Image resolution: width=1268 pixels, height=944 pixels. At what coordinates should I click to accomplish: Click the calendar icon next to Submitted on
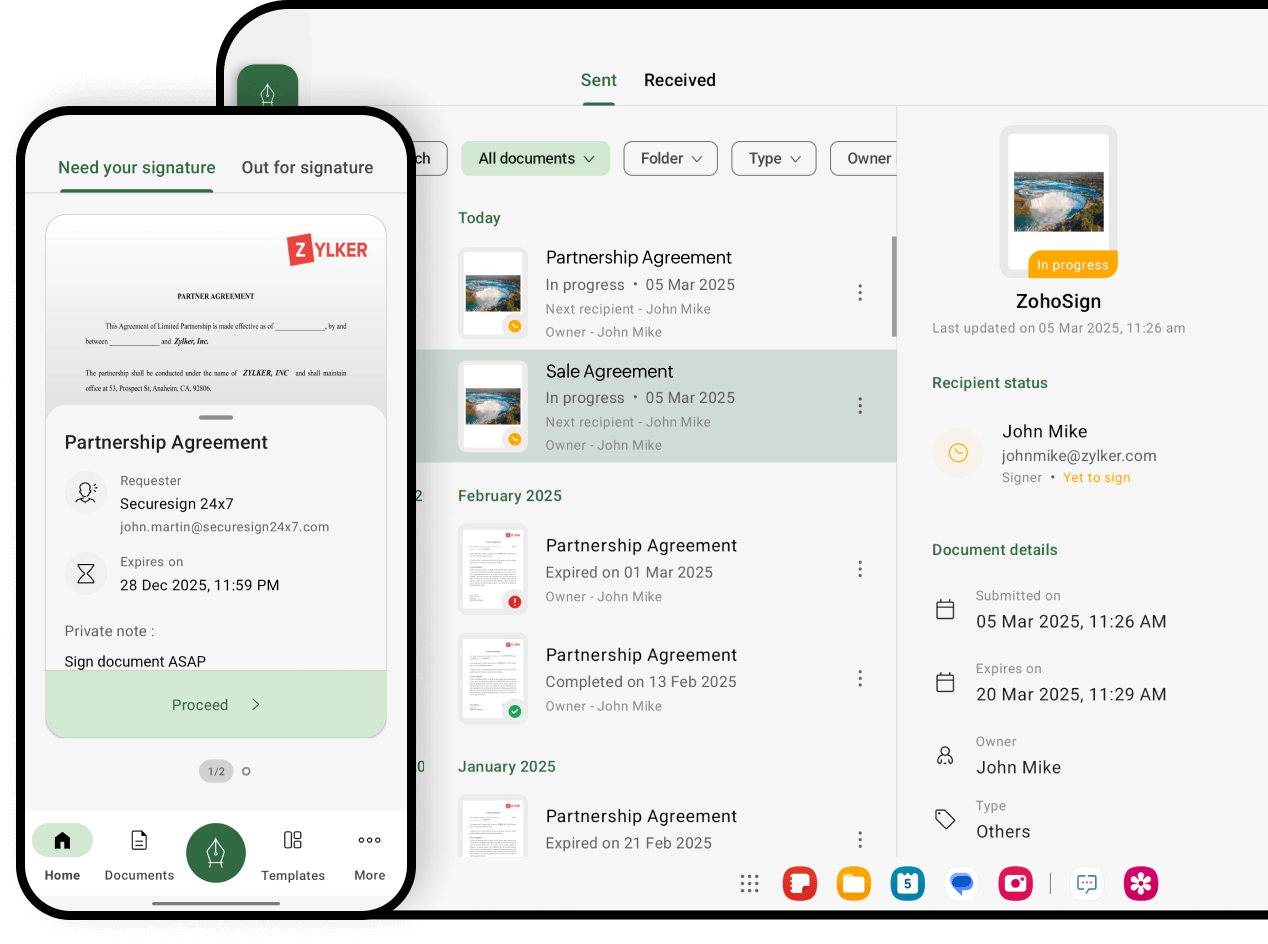(945, 608)
